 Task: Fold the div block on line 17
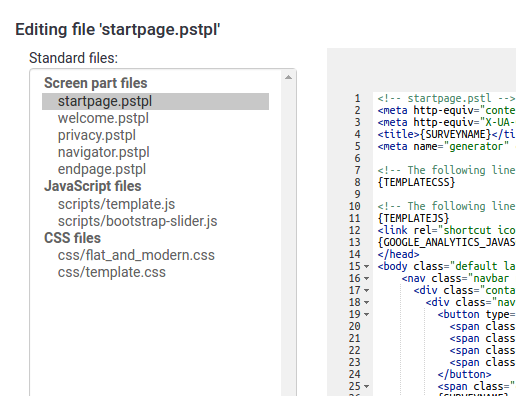coord(366,290)
